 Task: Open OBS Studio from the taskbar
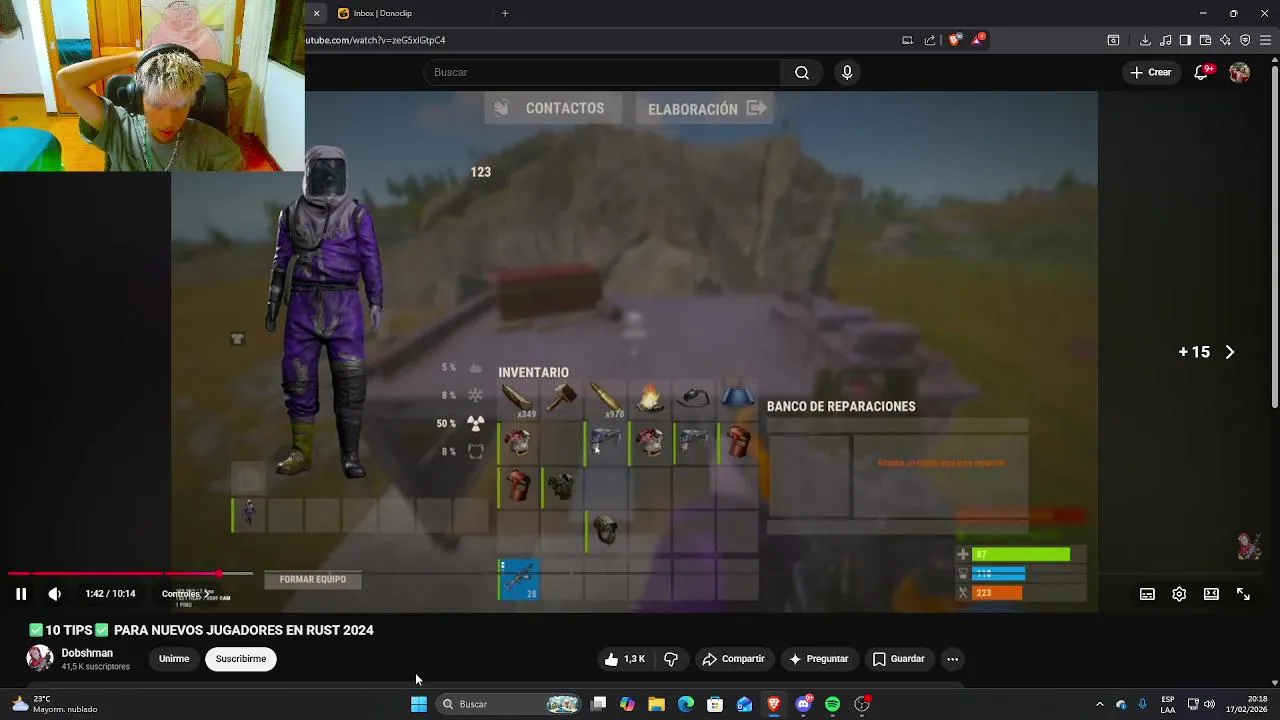862,704
